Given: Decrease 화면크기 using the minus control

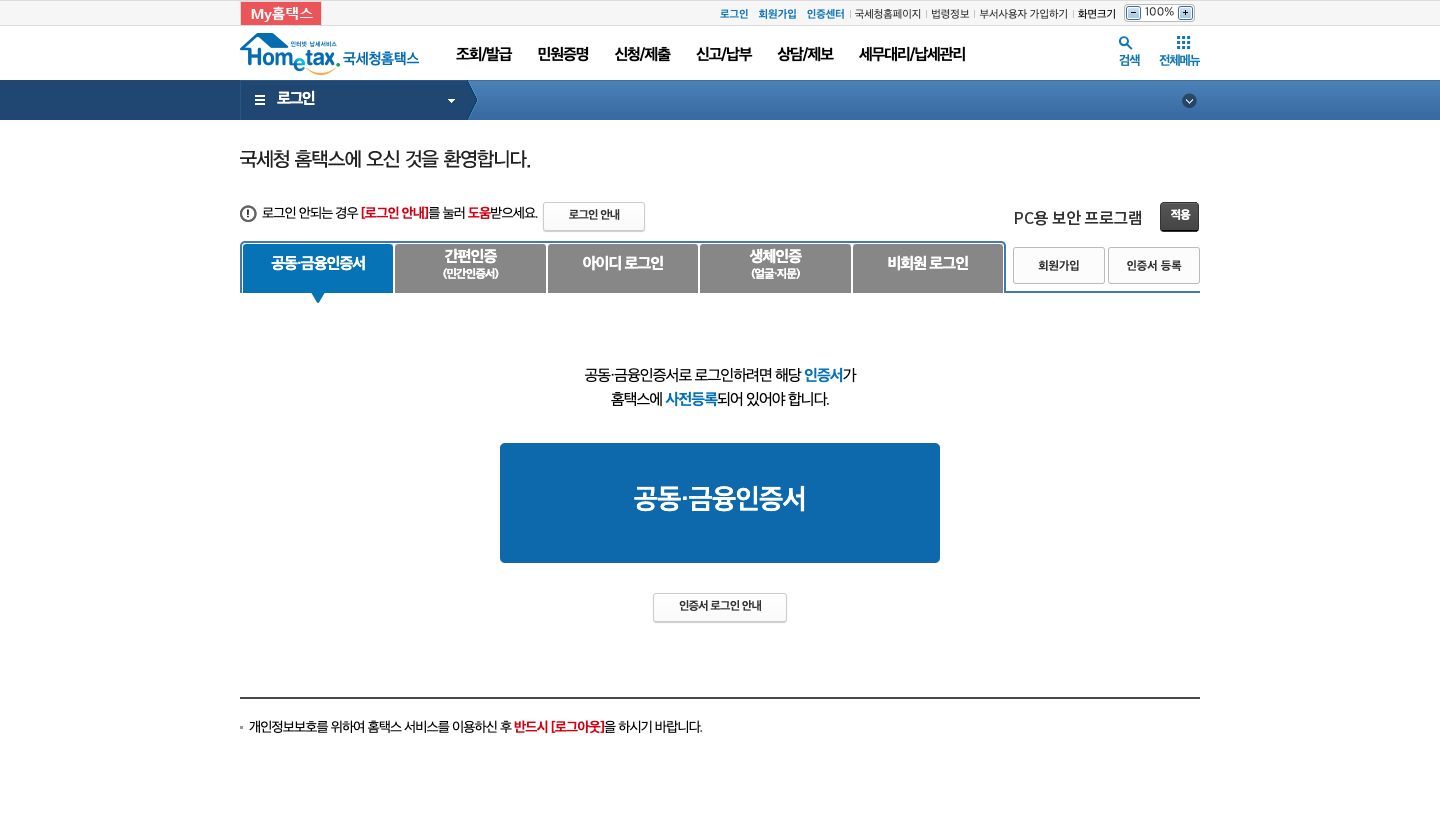Looking at the screenshot, I should point(1131,12).
